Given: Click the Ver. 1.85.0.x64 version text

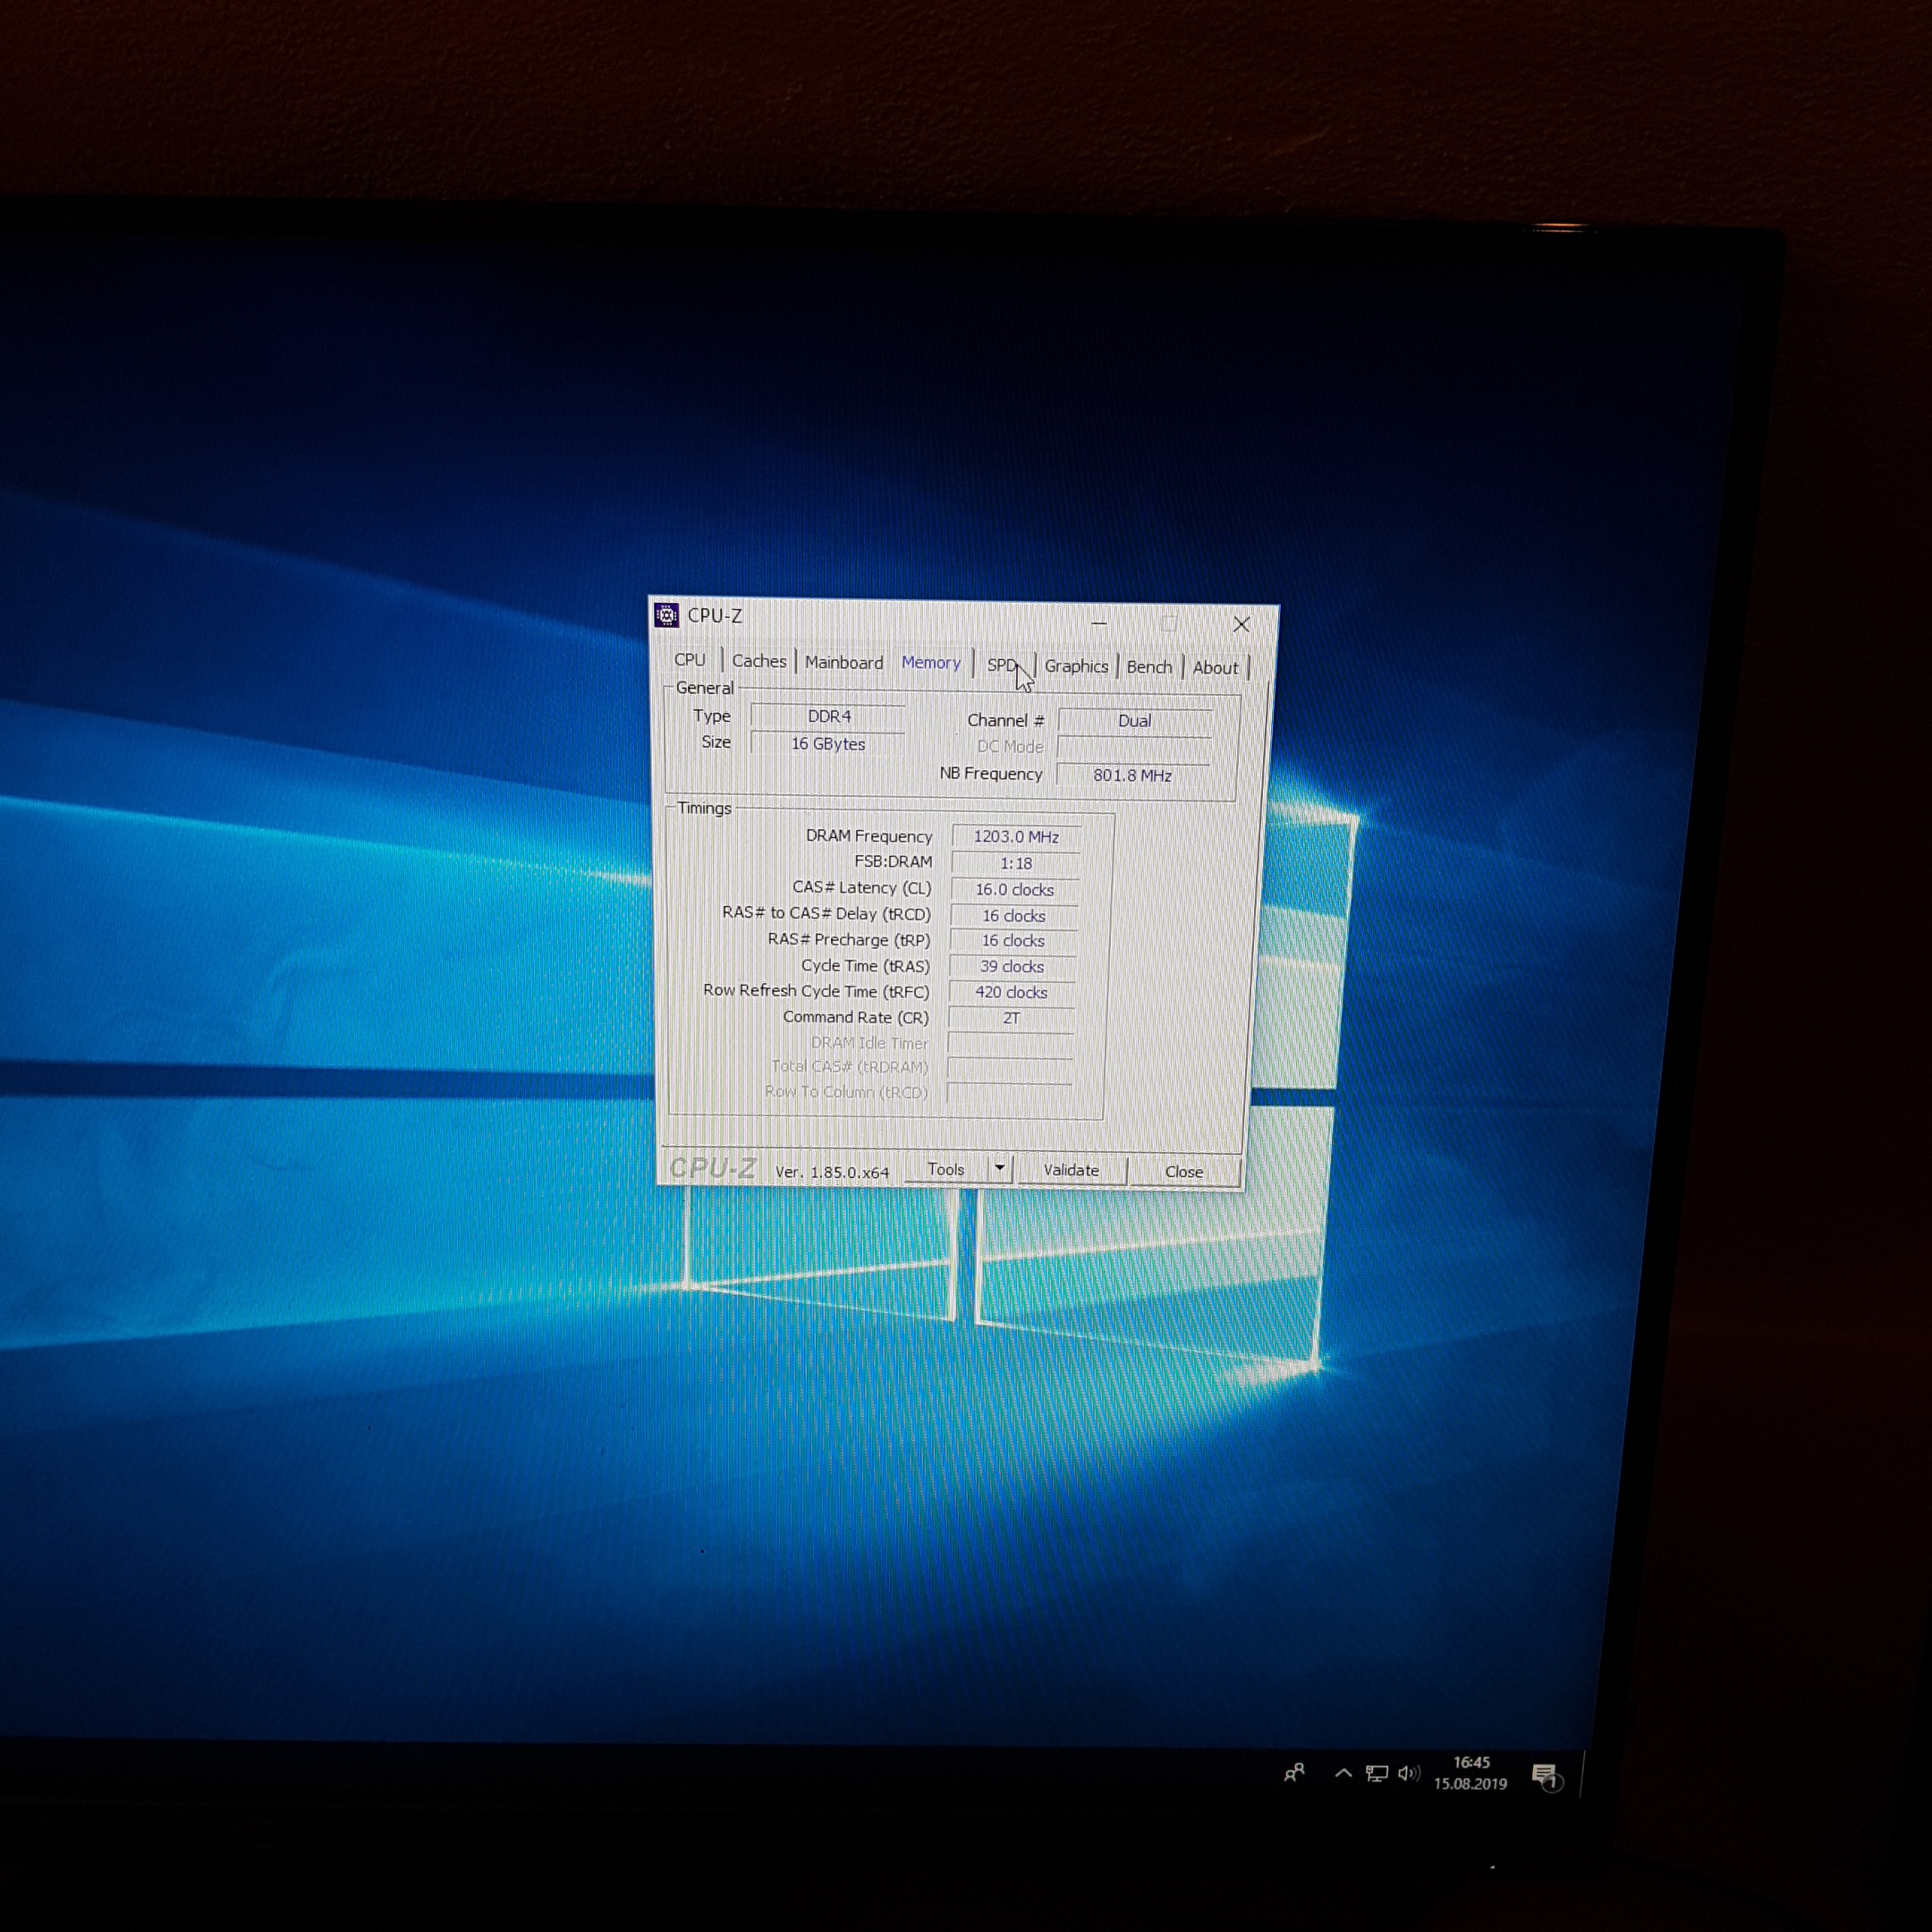Looking at the screenshot, I should 832,1172.
